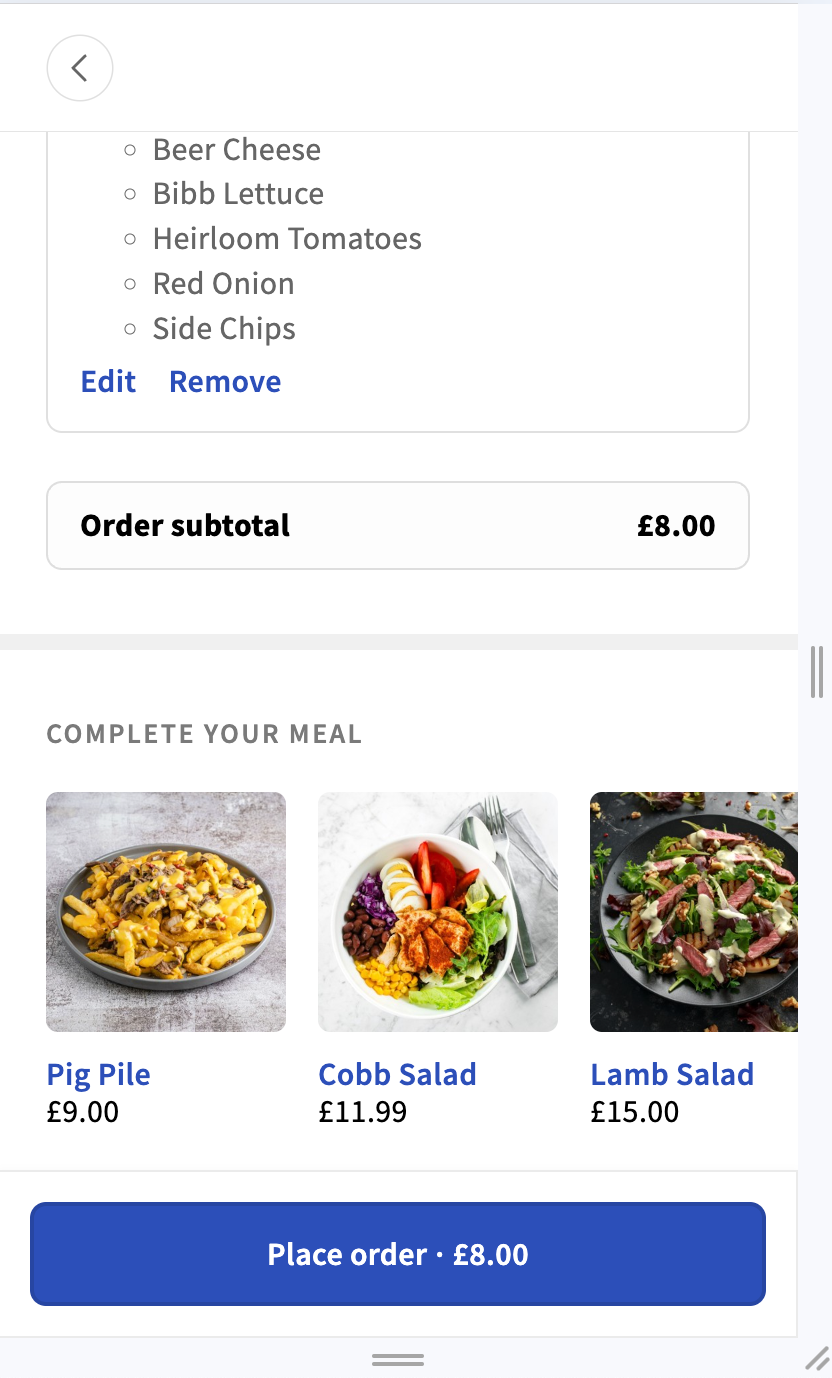832x1378 pixels.
Task: Click the £8.00 subtotal amount
Action: pyautogui.click(x=676, y=526)
